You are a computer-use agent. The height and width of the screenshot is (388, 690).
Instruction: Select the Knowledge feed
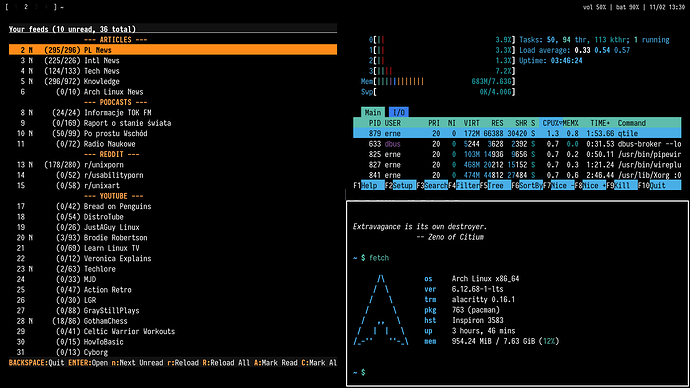(x=173, y=81)
